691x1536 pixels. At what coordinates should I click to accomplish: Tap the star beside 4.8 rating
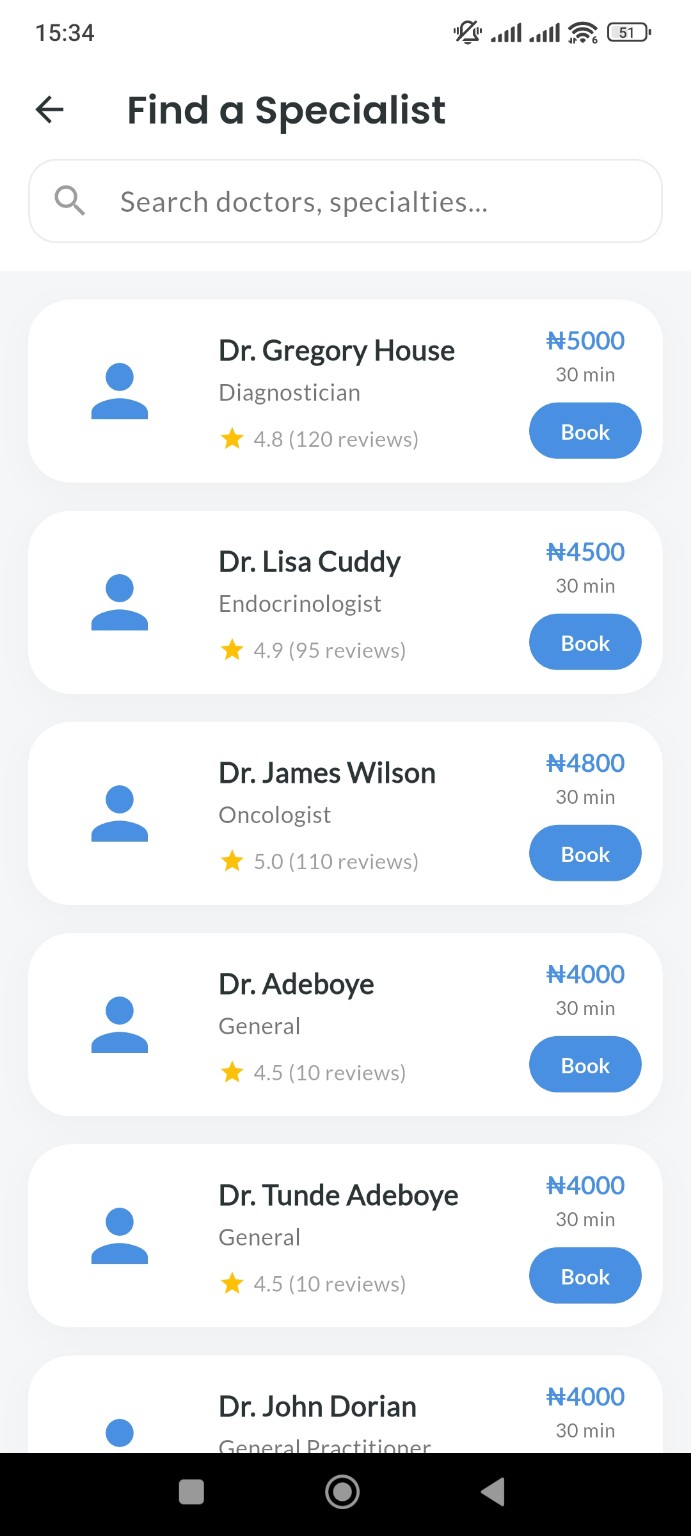232,439
